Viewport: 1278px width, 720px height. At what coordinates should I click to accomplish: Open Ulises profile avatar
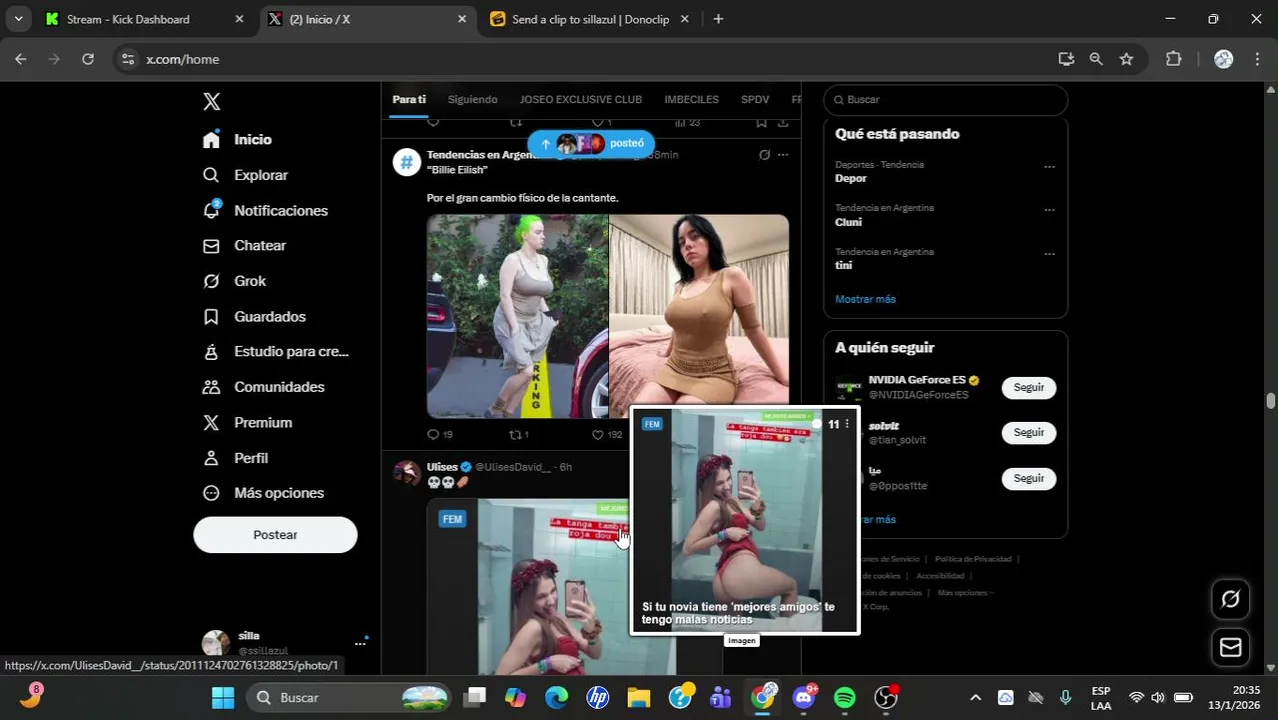(406, 473)
